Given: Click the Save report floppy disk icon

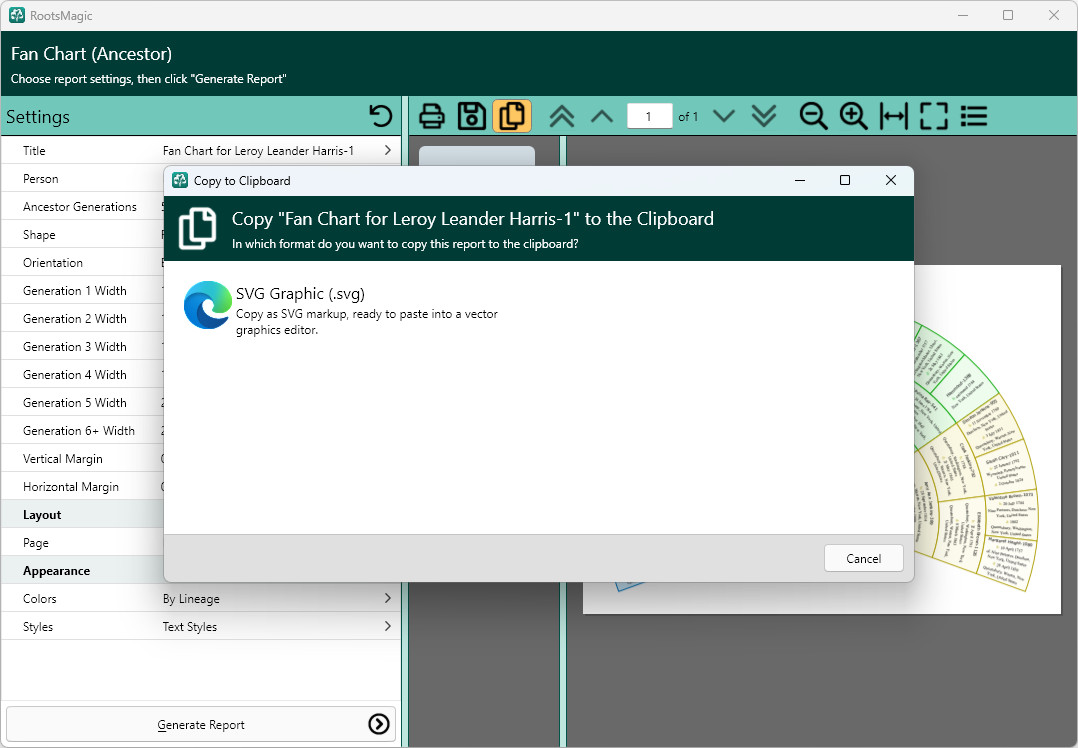Looking at the screenshot, I should (x=472, y=116).
